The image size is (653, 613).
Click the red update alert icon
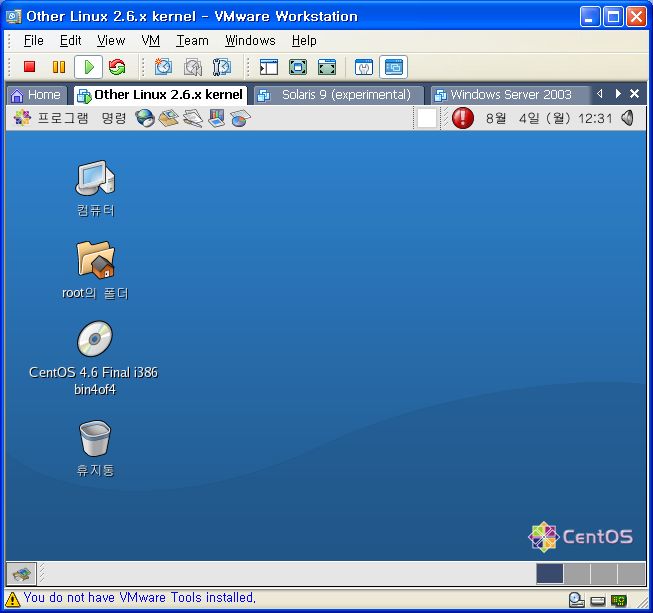[462, 118]
